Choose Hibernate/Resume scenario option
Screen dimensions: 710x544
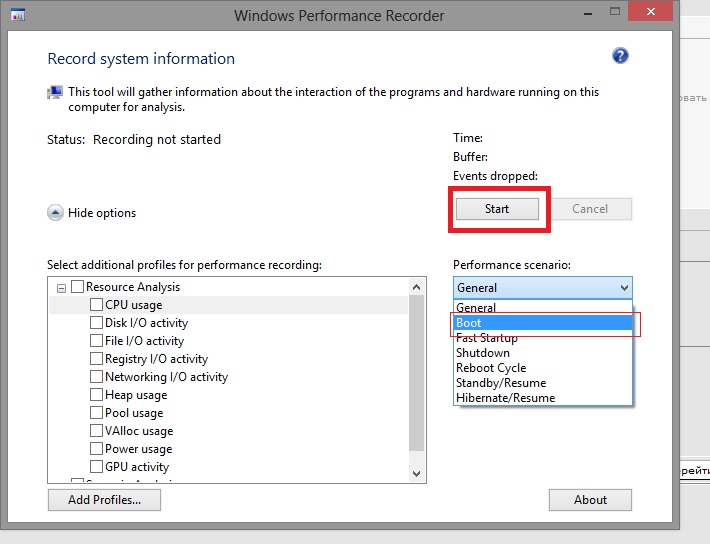click(x=542, y=398)
